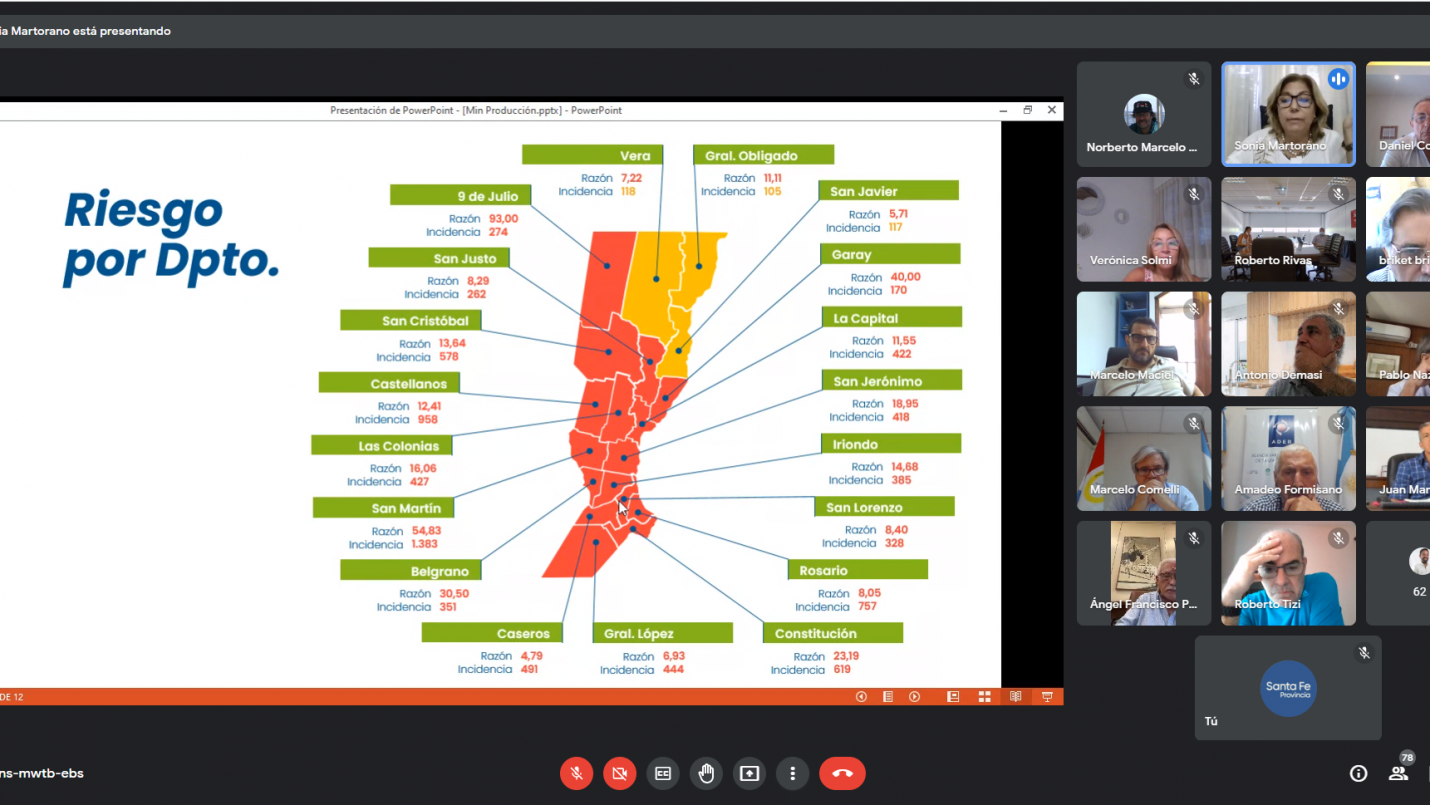Click the muted mic icon on Marcelo Comelli's tile
This screenshot has width=1430, height=805.
(x=1193, y=424)
